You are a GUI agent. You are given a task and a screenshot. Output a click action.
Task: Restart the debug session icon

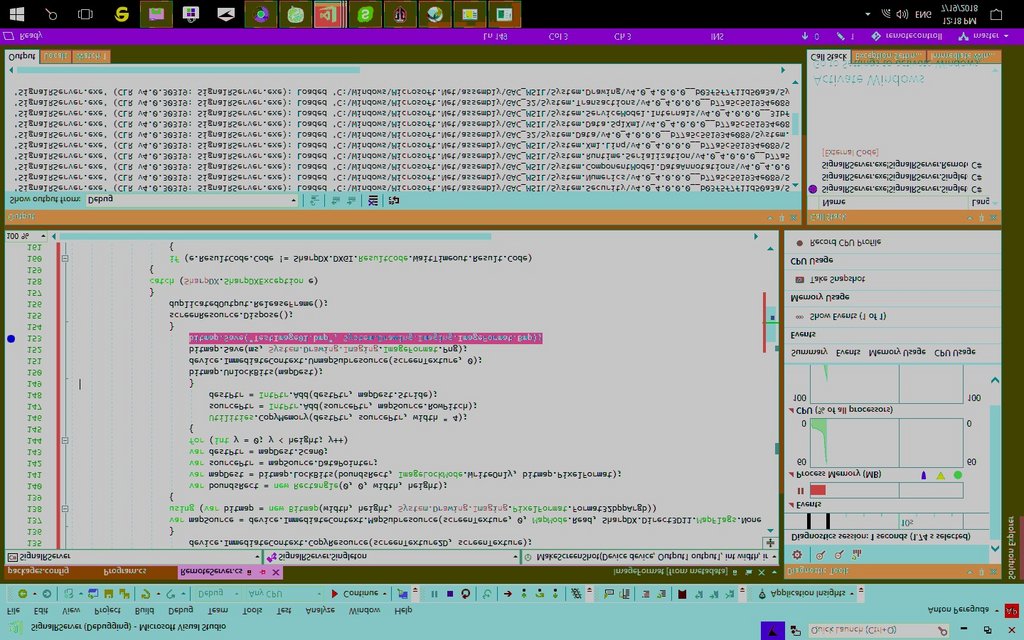pyautogui.click(x=466, y=594)
